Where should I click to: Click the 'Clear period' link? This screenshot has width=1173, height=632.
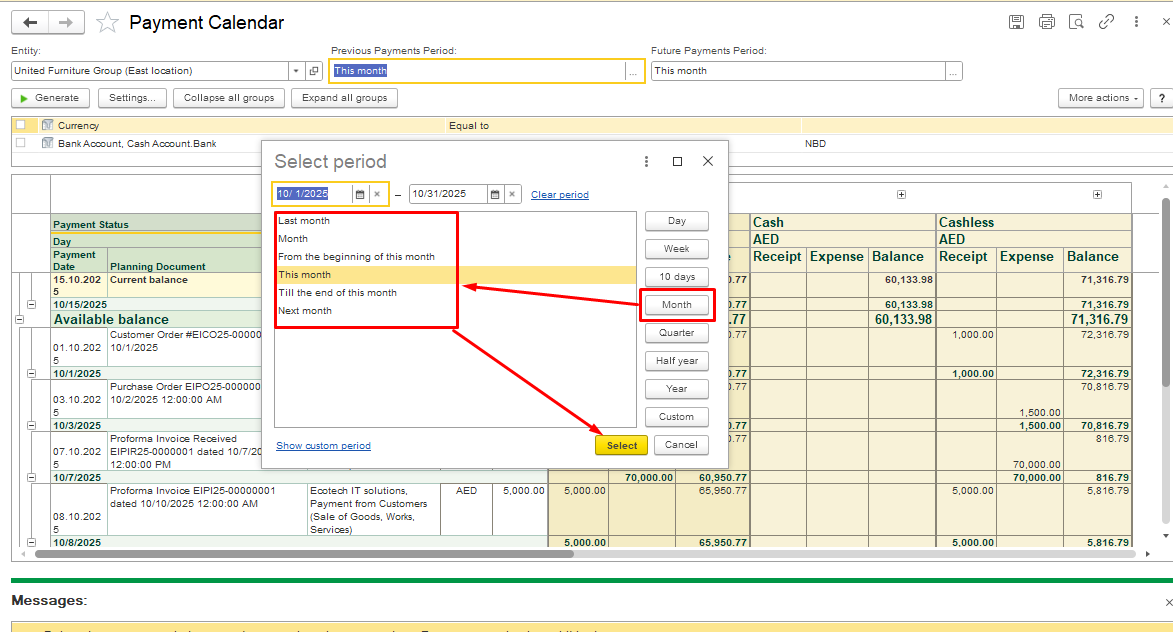tap(559, 195)
